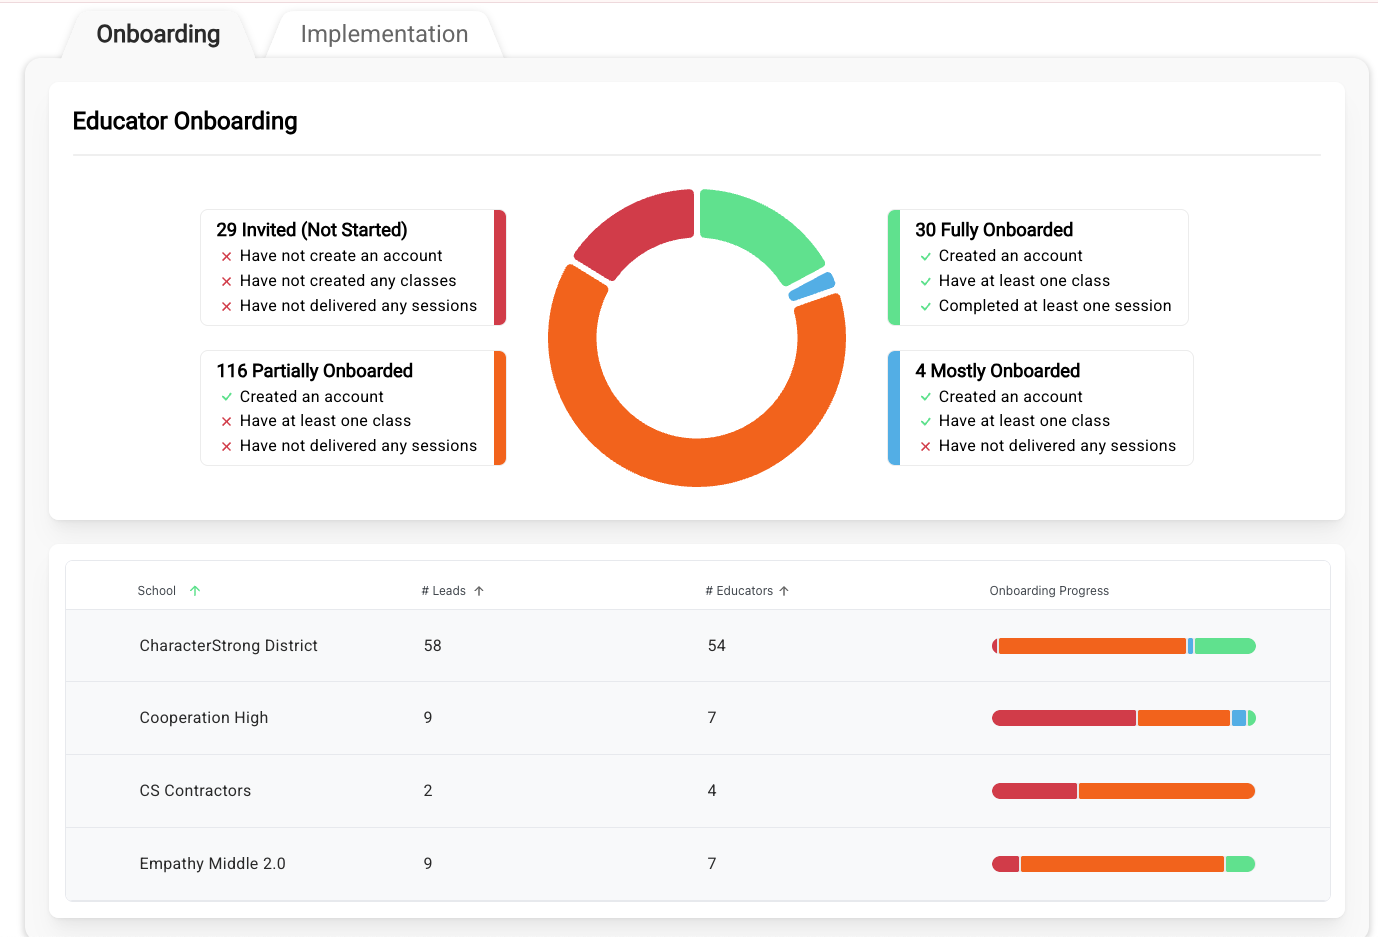The width and height of the screenshot is (1378, 937).
Task: Switch to the Implementation tab
Action: 384,34
